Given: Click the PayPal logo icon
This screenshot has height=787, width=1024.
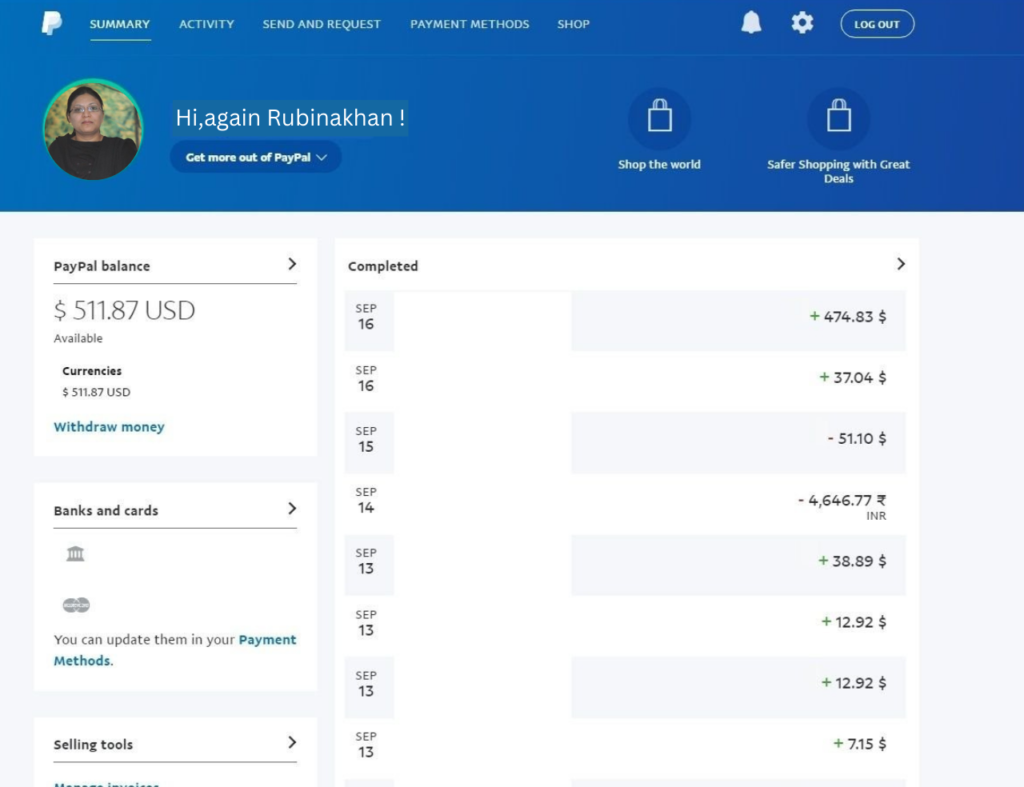Looking at the screenshot, I should (x=52, y=23).
